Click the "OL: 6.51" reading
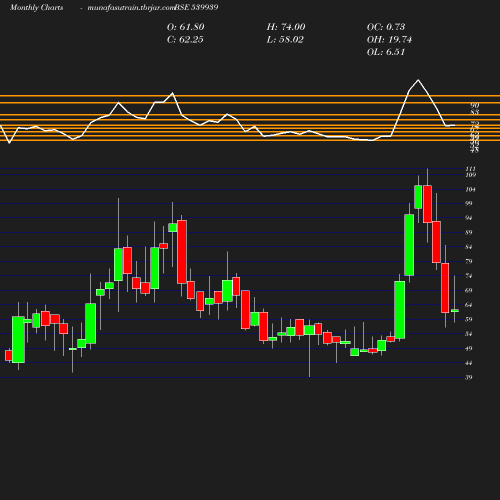 tap(386, 52)
